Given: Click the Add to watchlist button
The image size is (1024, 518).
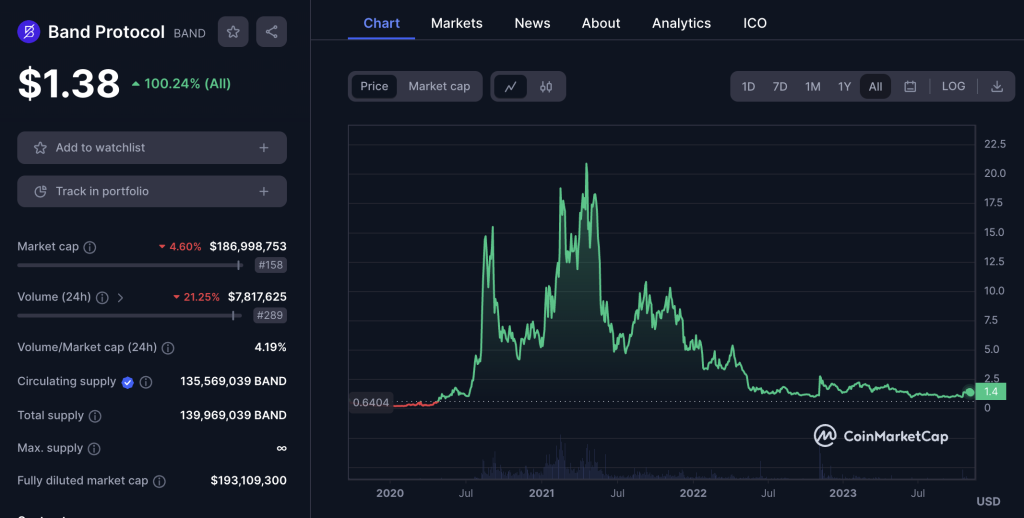Looking at the screenshot, I should tap(152, 148).
